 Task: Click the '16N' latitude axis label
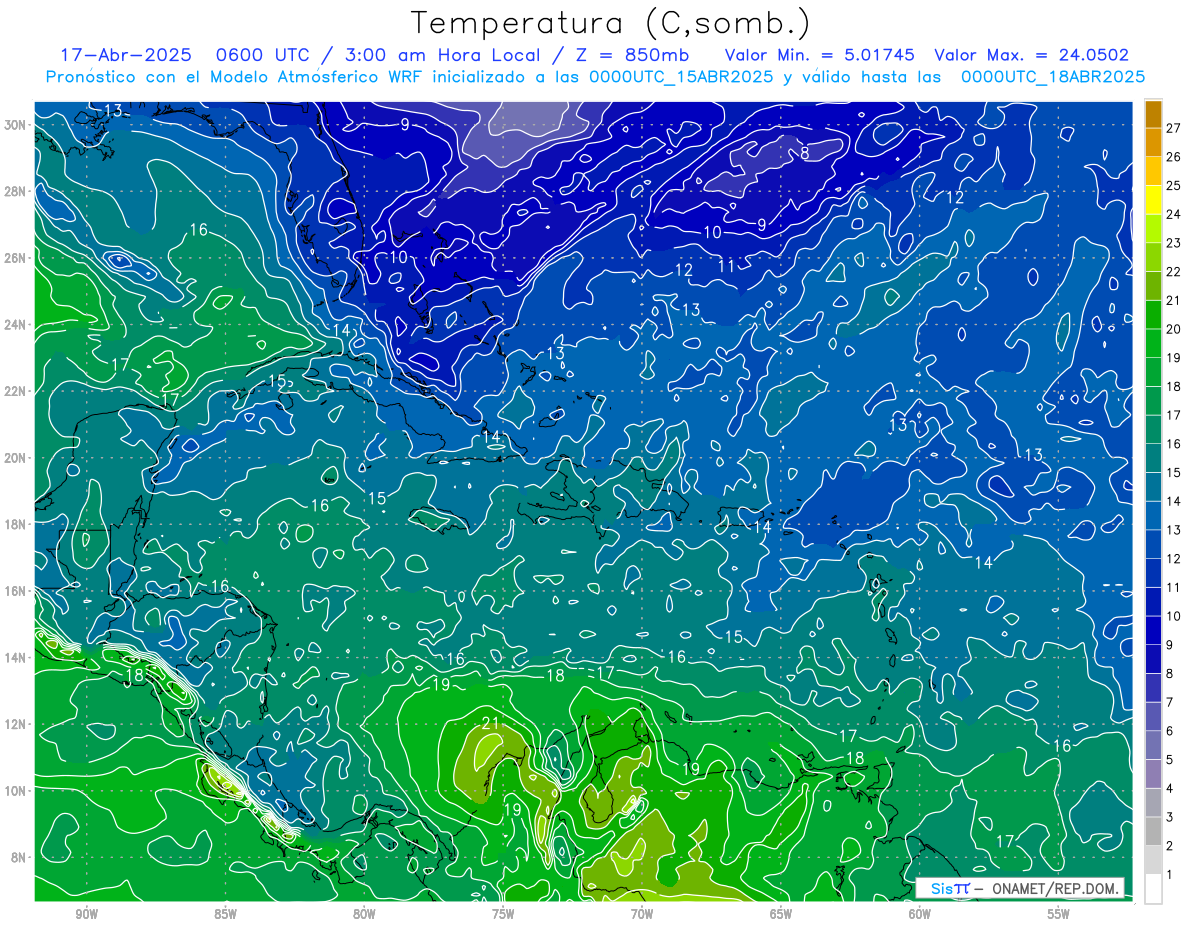coord(16,591)
